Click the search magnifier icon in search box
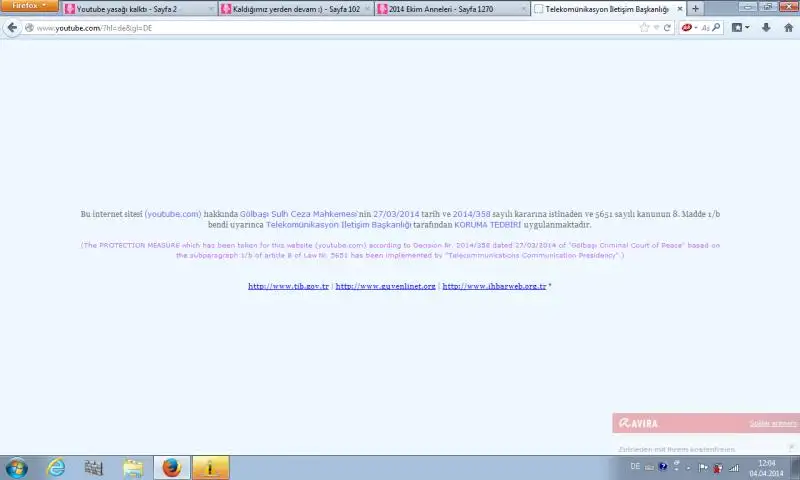The image size is (800, 480). 716,28
